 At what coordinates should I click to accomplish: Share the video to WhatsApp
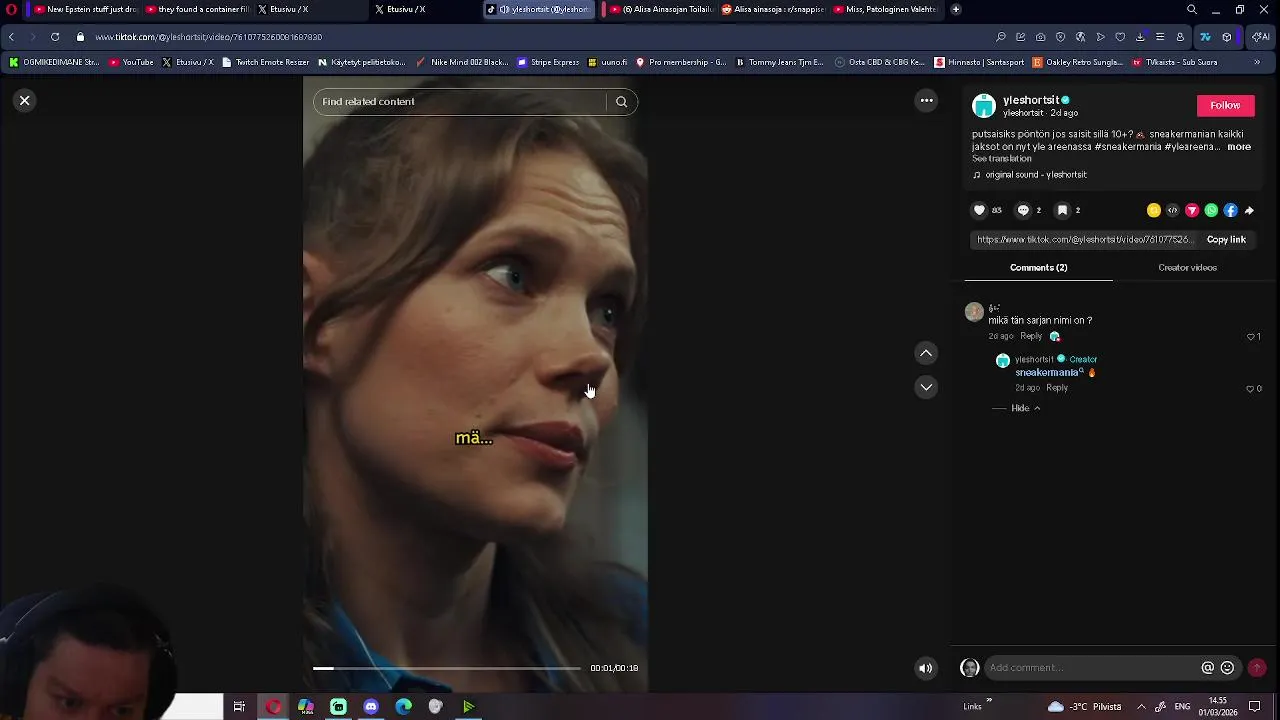point(1211,210)
